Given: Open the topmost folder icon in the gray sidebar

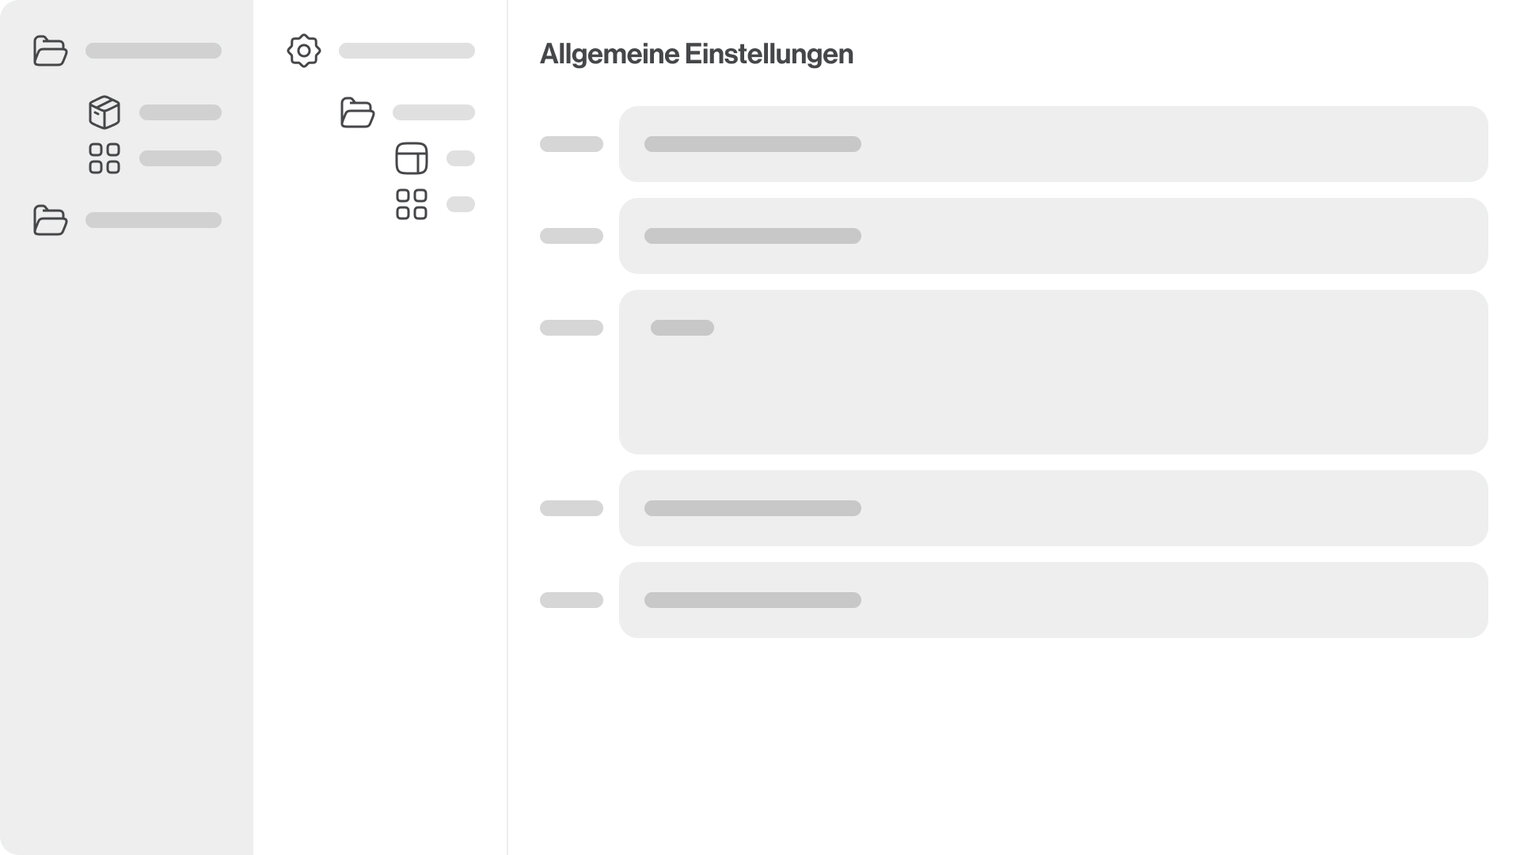Looking at the screenshot, I should [x=50, y=51].
